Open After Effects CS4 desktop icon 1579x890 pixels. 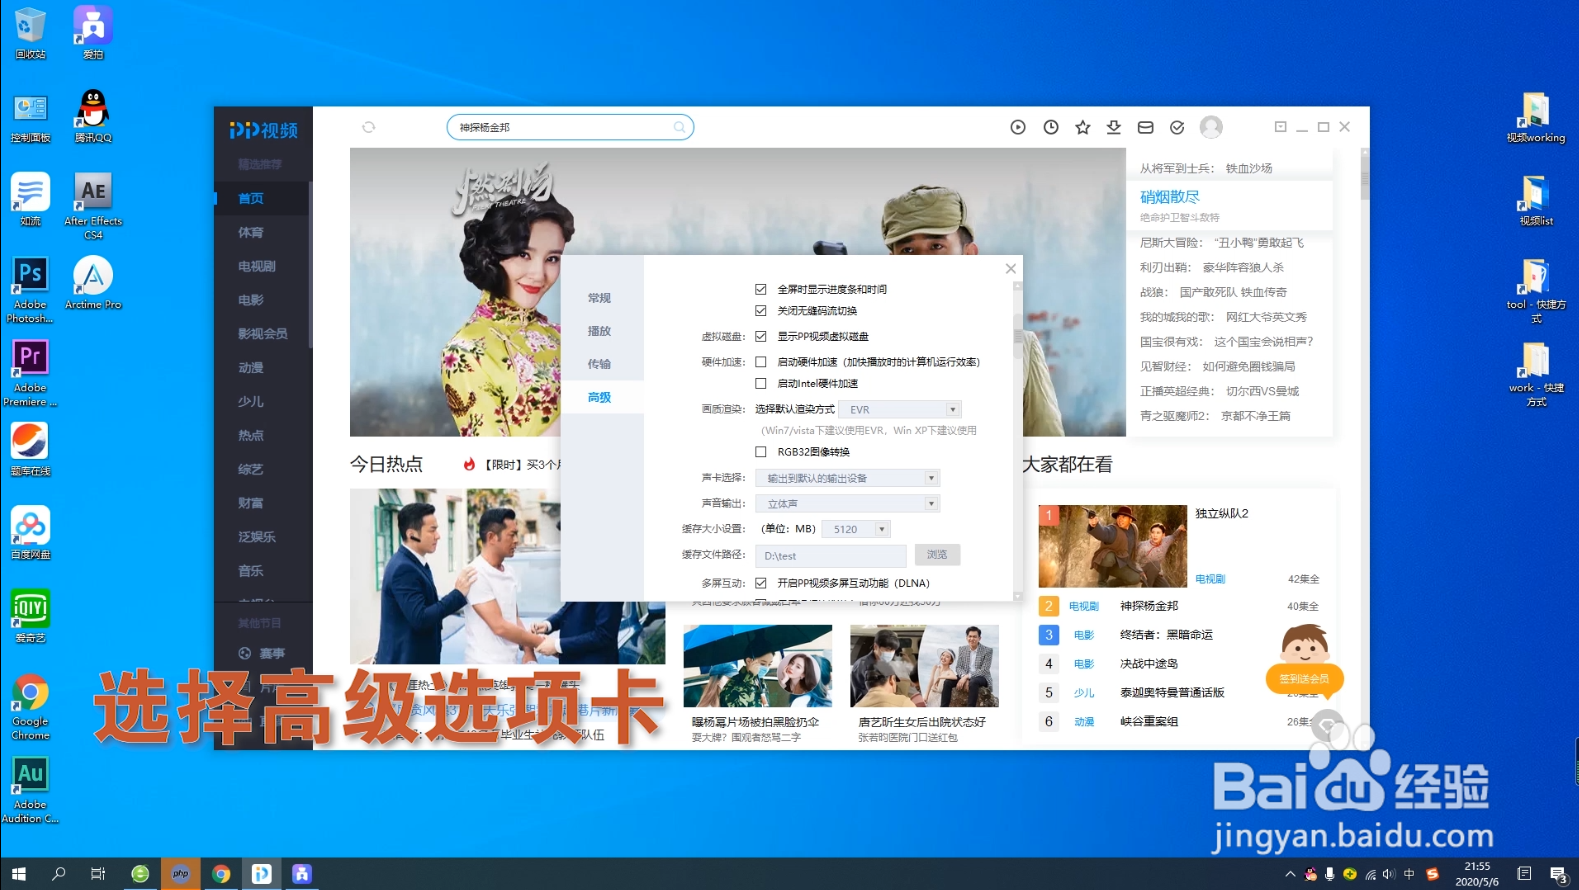[x=93, y=204]
